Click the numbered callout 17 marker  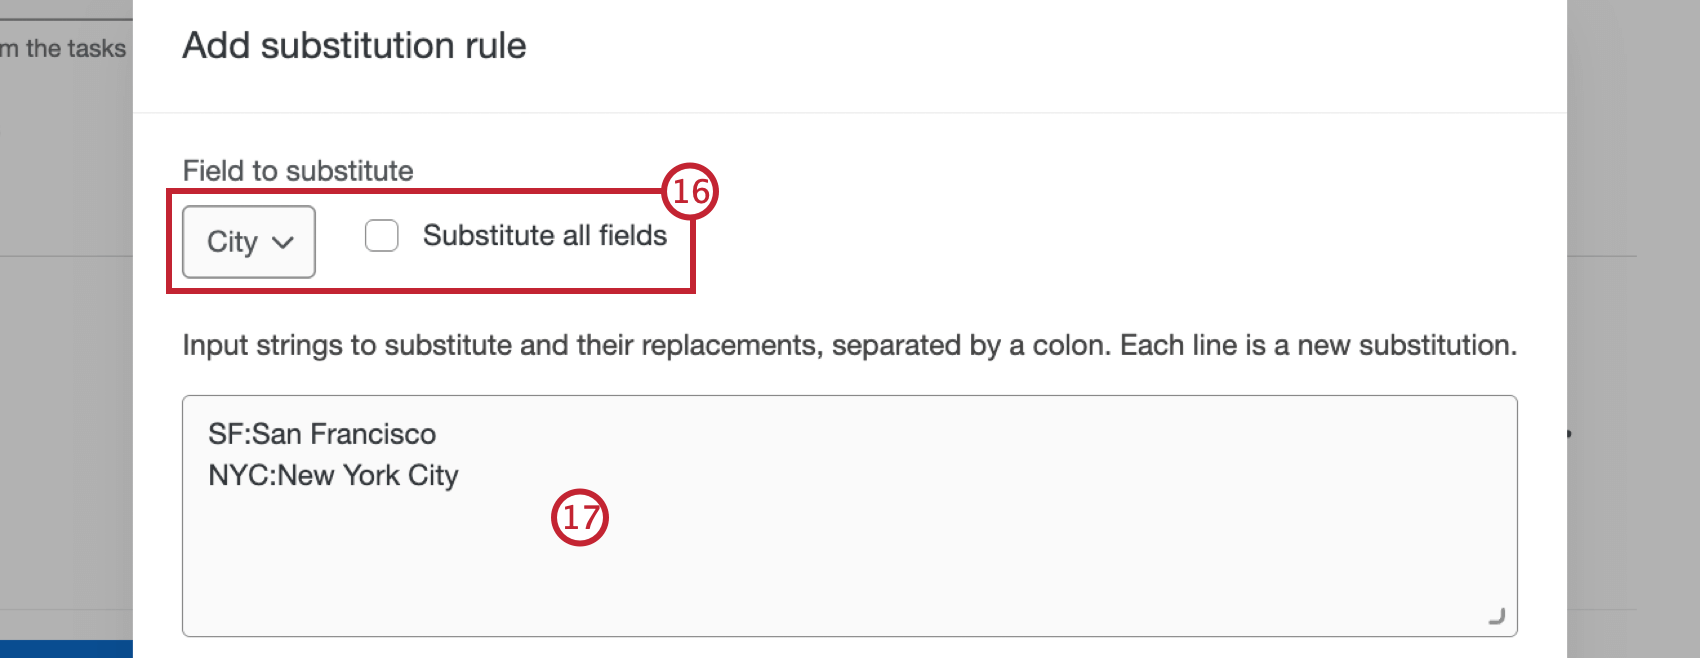click(581, 518)
